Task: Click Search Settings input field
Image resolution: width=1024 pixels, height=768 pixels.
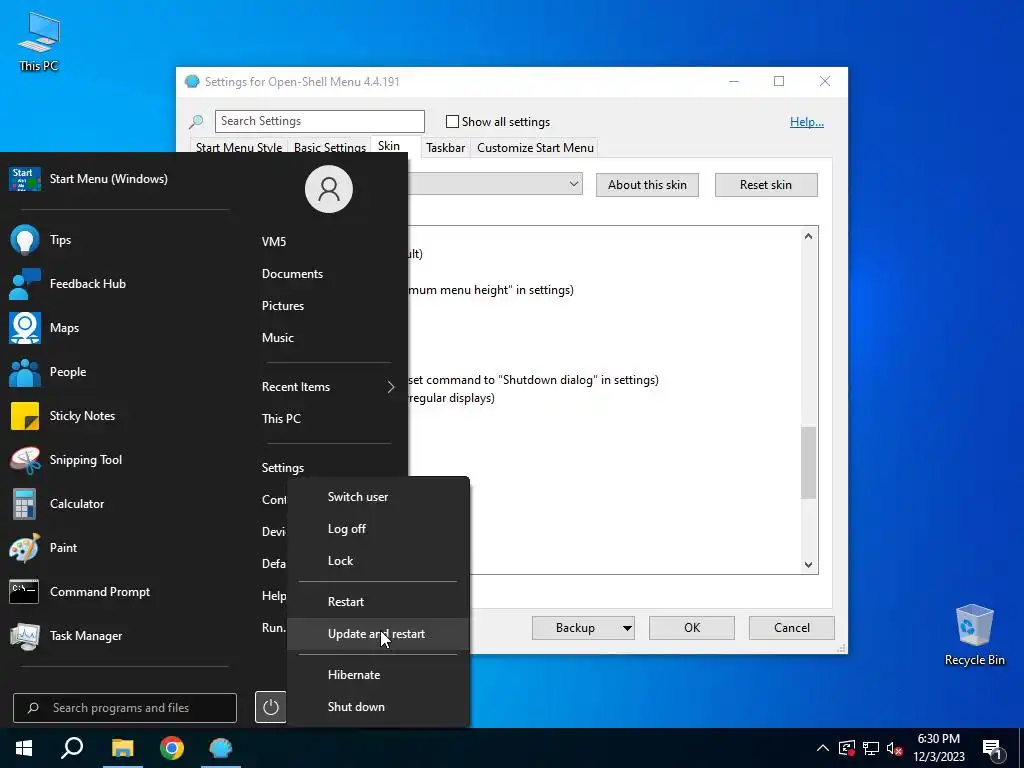Action: (x=320, y=121)
